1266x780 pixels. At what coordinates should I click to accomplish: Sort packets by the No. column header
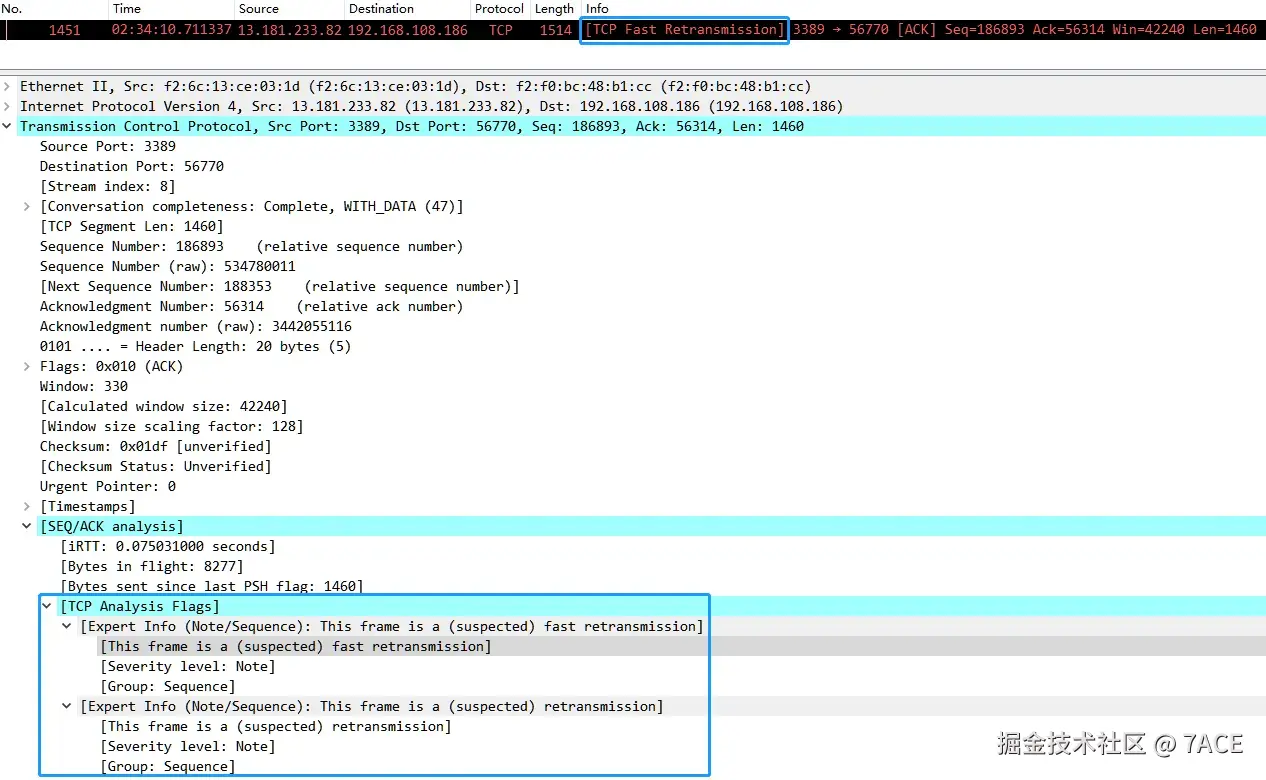click(54, 9)
